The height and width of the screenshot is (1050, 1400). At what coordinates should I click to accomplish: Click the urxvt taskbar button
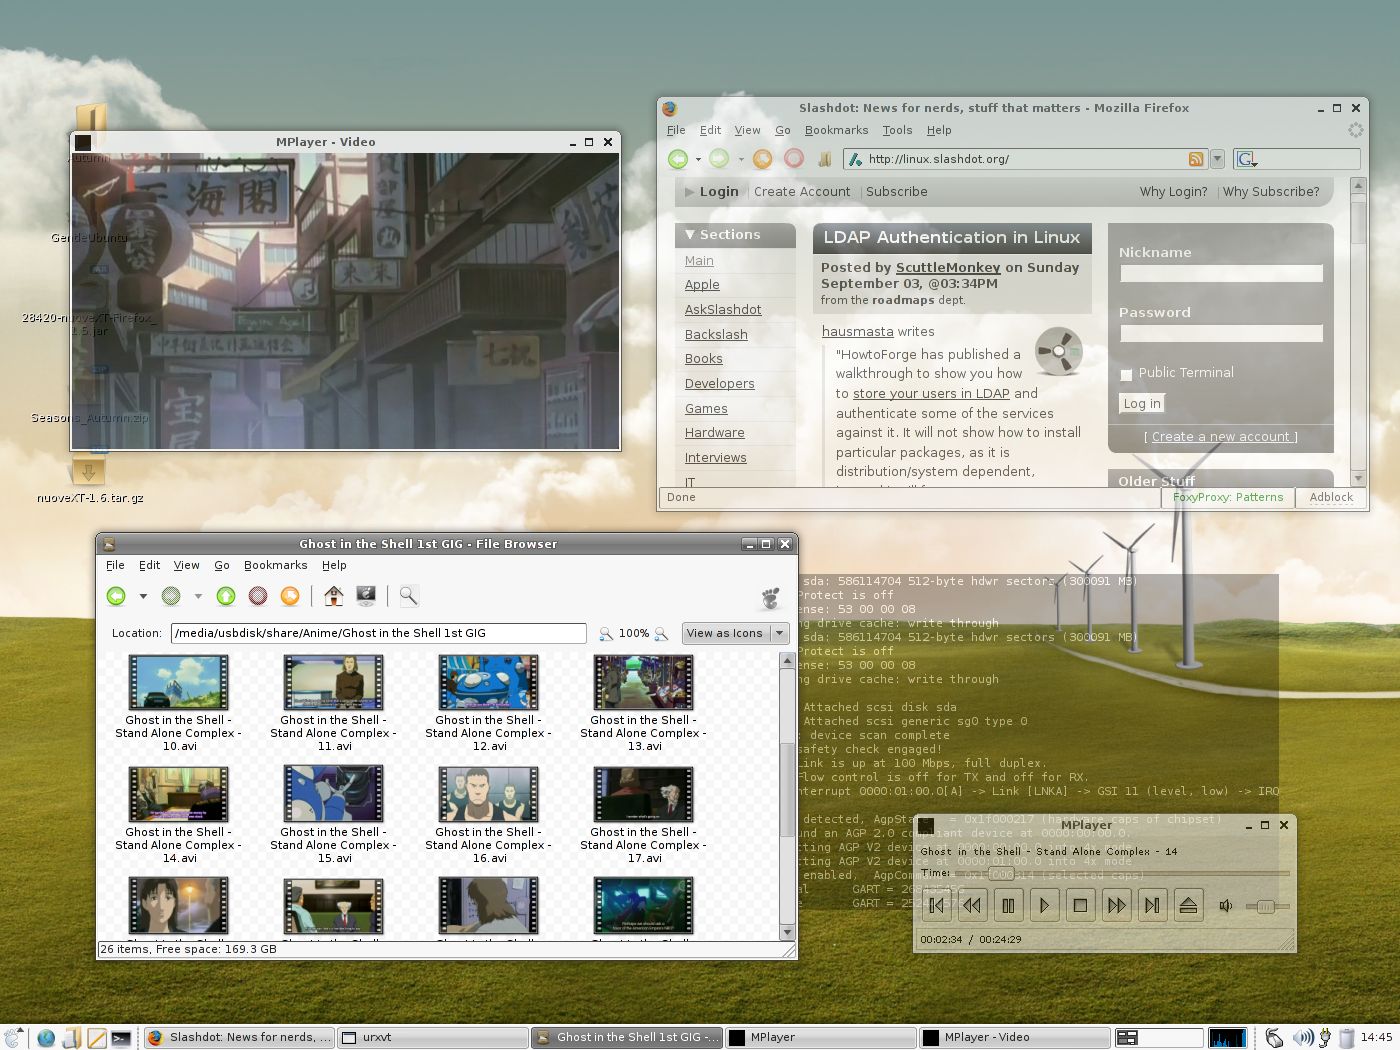[431, 1038]
